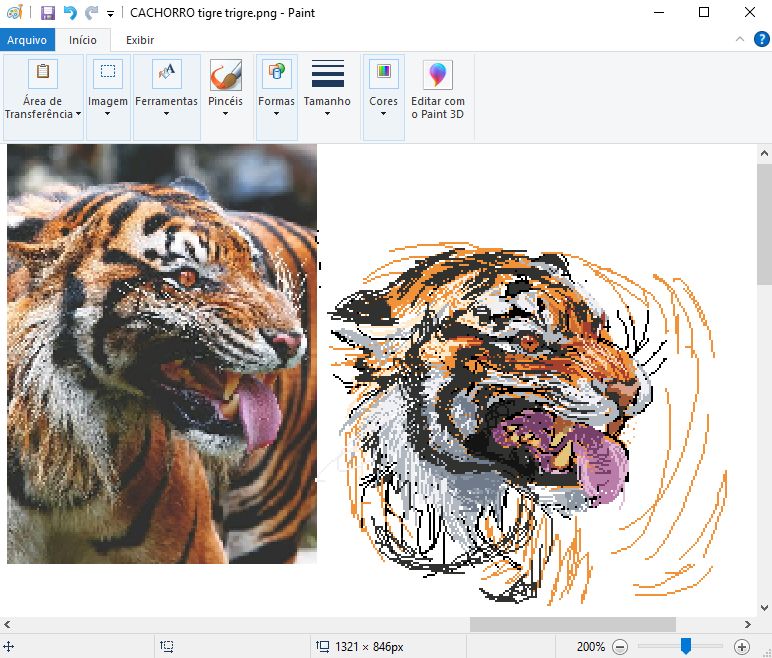Click the zoom slider handle
This screenshot has height=658, width=772.
(686, 647)
